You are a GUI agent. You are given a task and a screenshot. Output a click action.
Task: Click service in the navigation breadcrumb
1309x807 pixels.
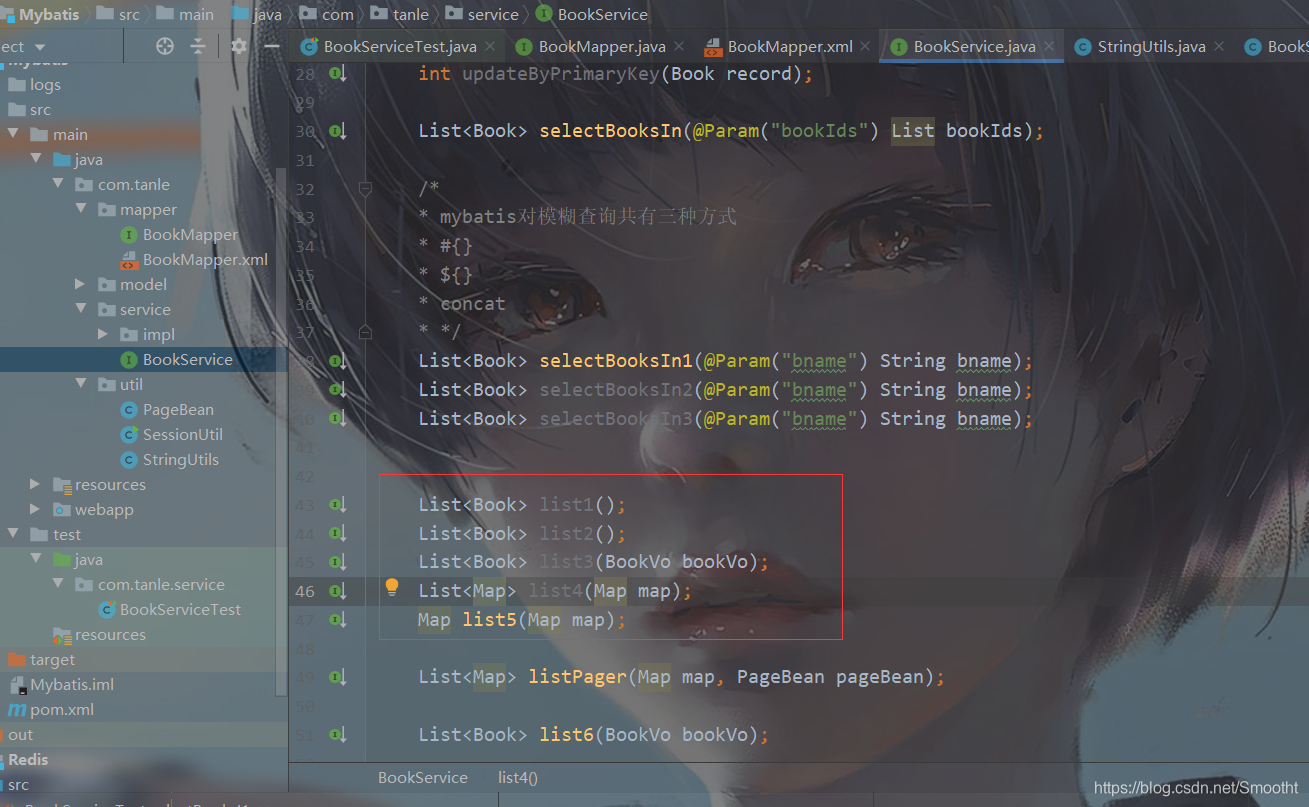493,14
